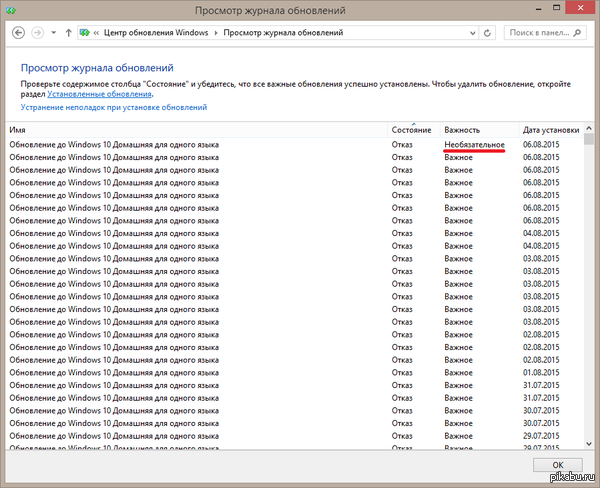The image size is (600, 488).
Task: Go up one level with the Up arrow
Action: click(x=68, y=33)
